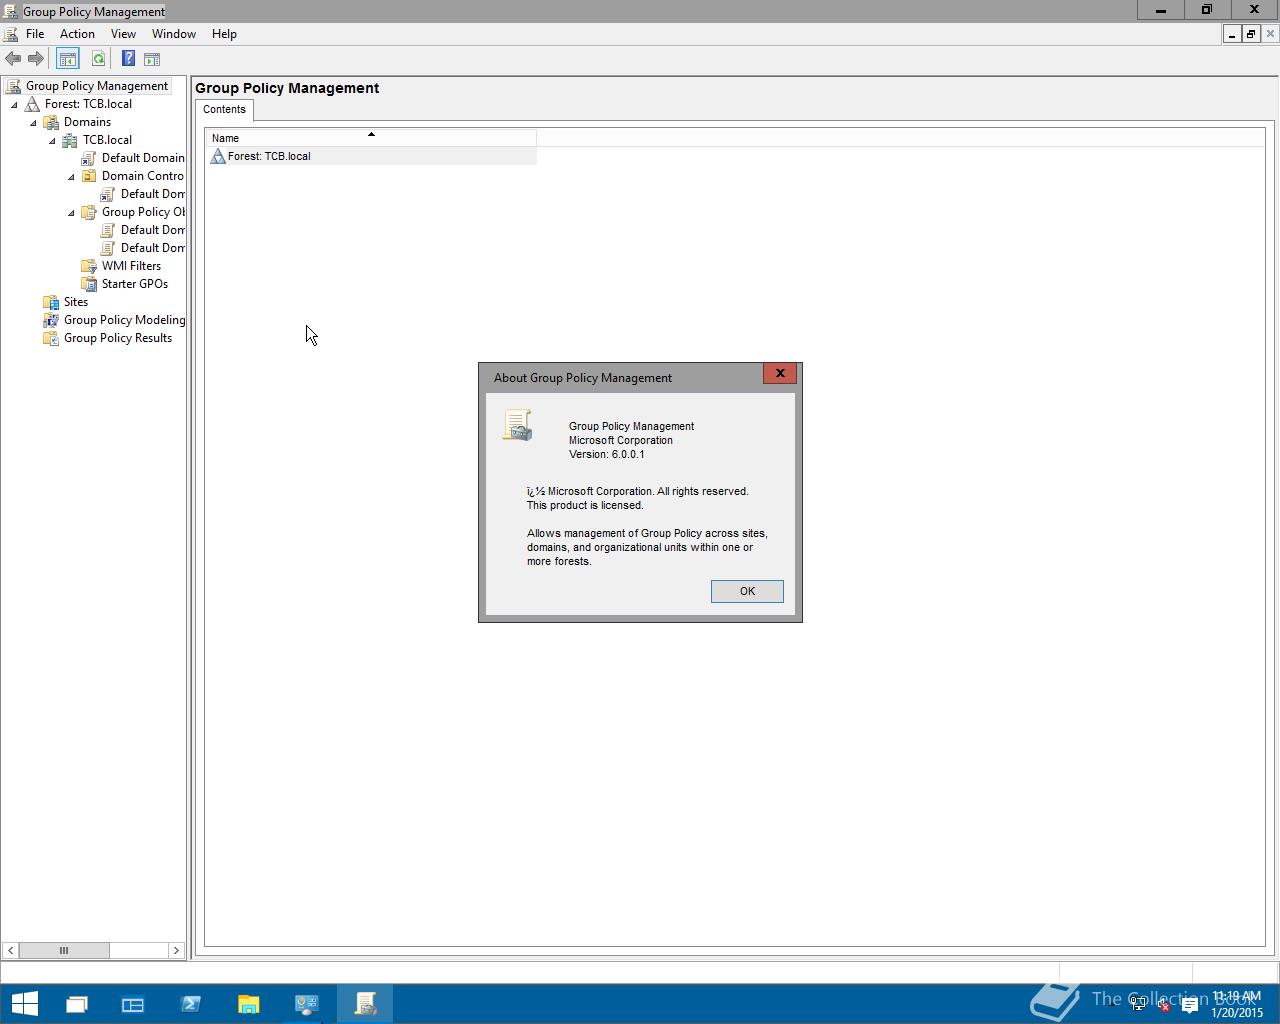This screenshot has width=1280, height=1024.
Task: Click the Forward arrow in the toolbar
Action: (36, 59)
